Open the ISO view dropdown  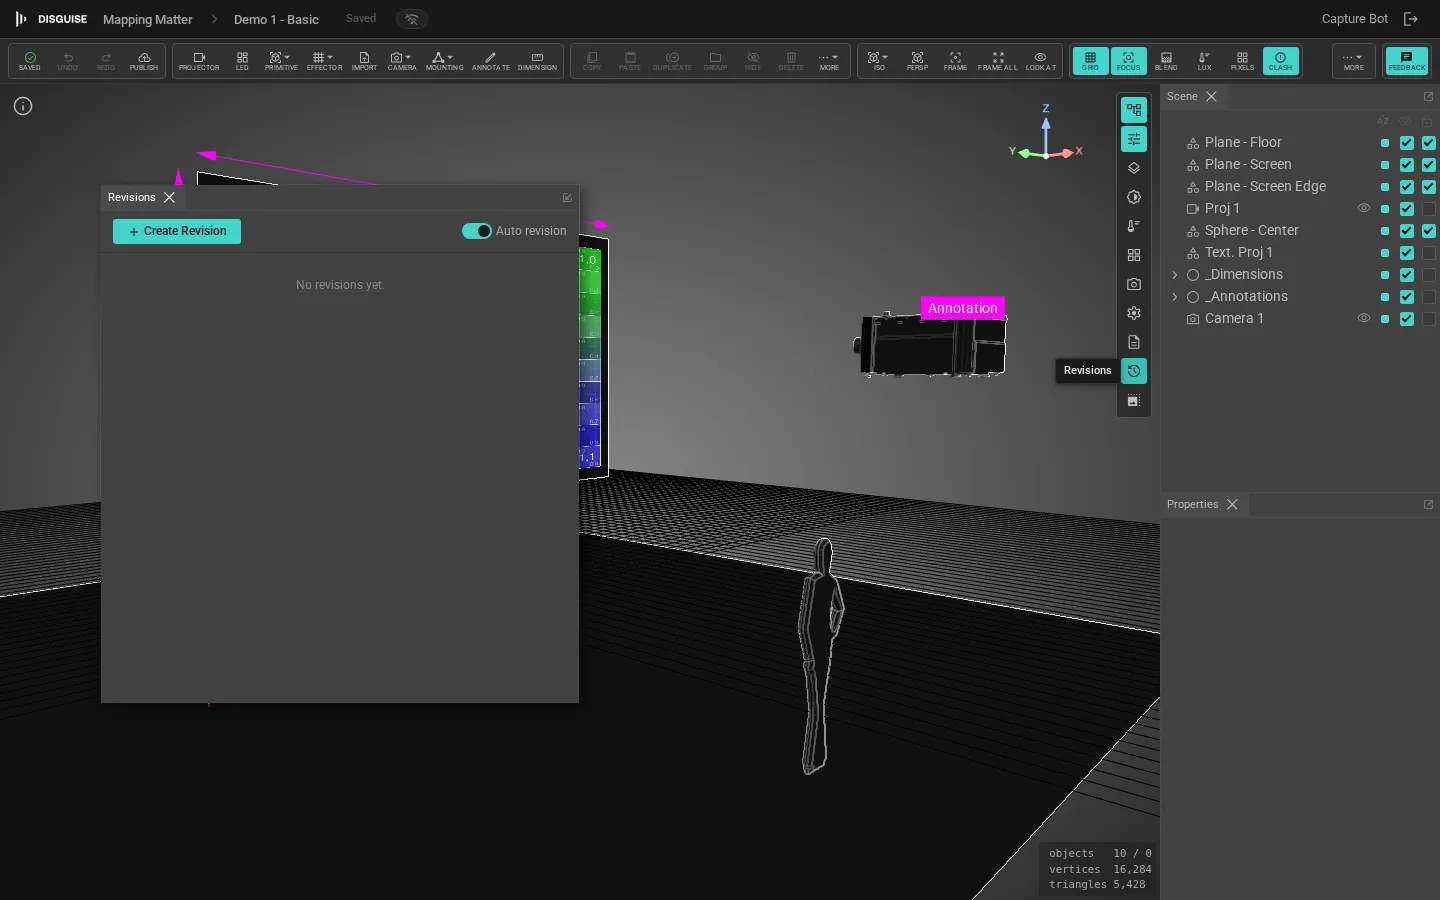[879, 61]
